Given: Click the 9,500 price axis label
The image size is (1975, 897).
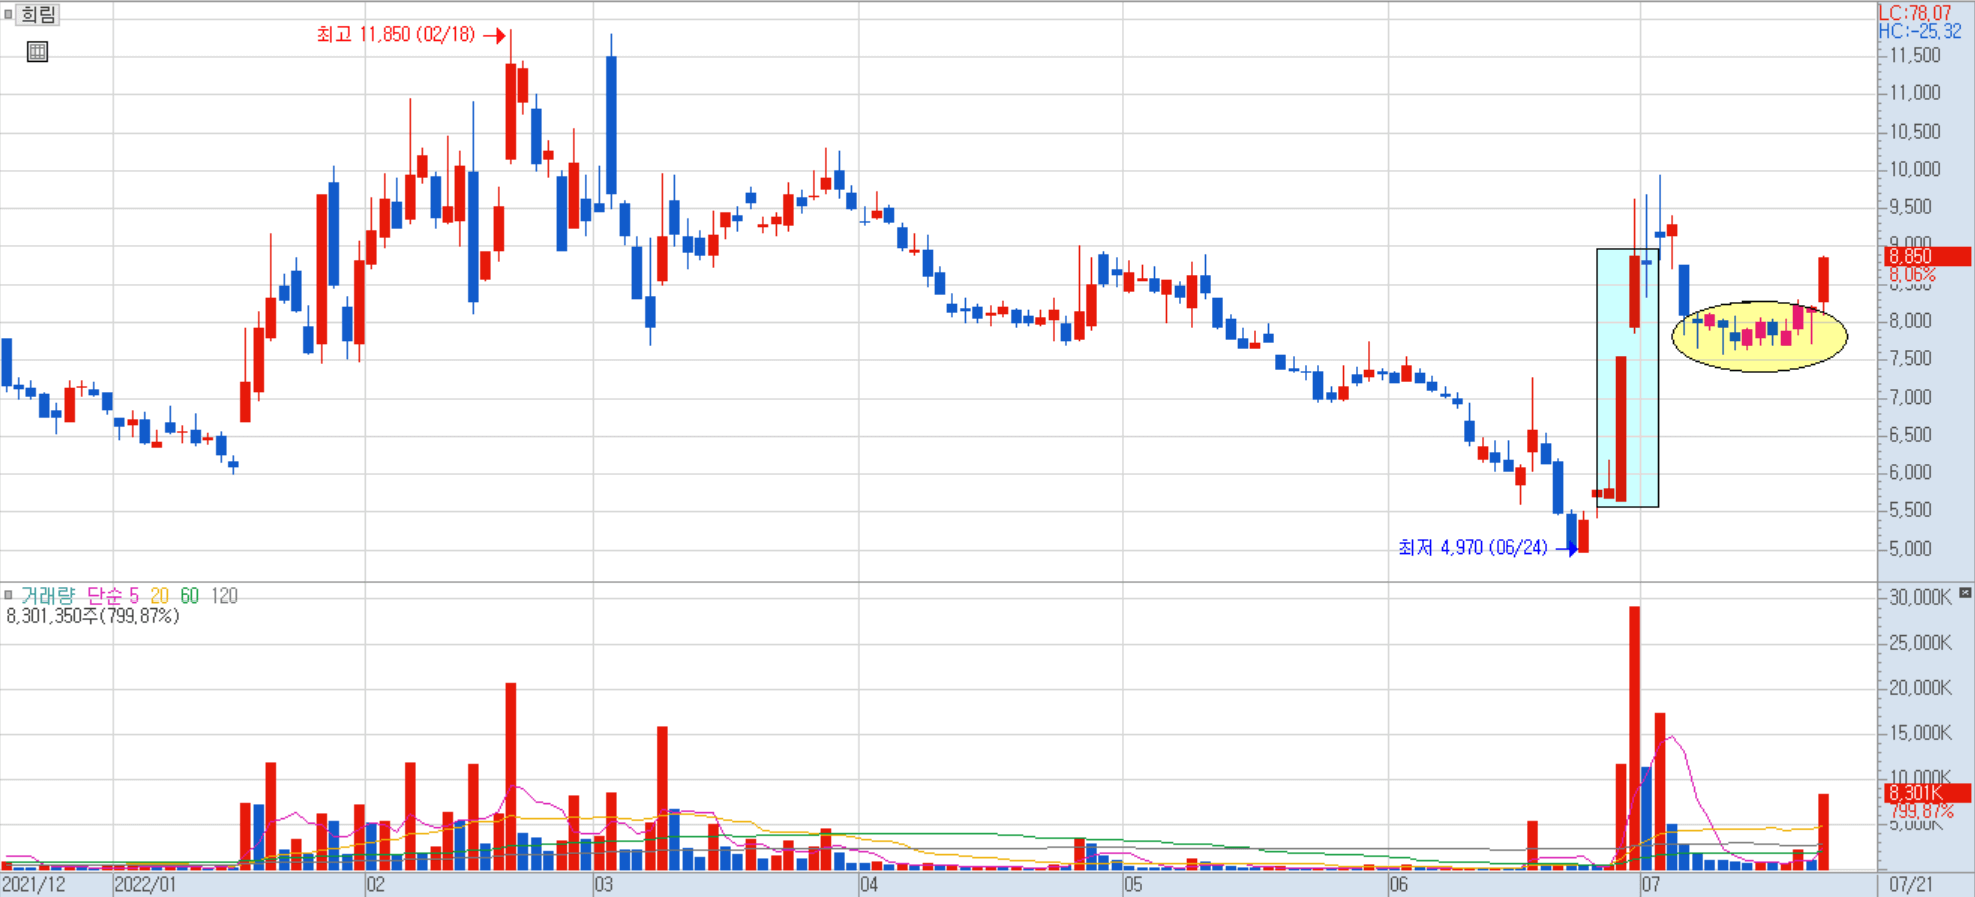Looking at the screenshot, I should click(1910, 207).
